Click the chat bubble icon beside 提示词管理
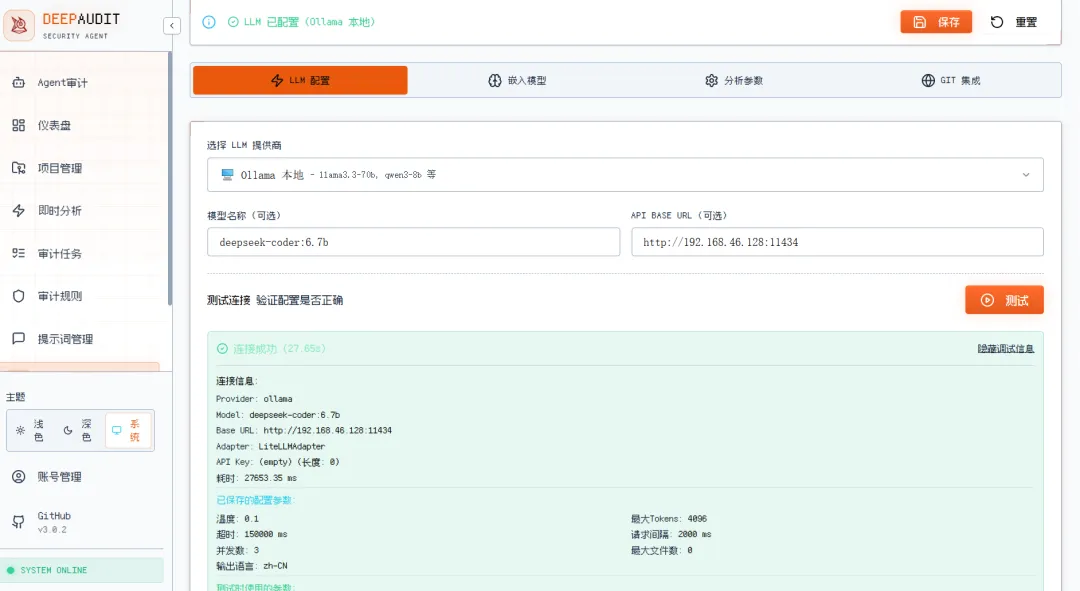The height and width of the screenshot is (591, 1080). click(19, 339)
